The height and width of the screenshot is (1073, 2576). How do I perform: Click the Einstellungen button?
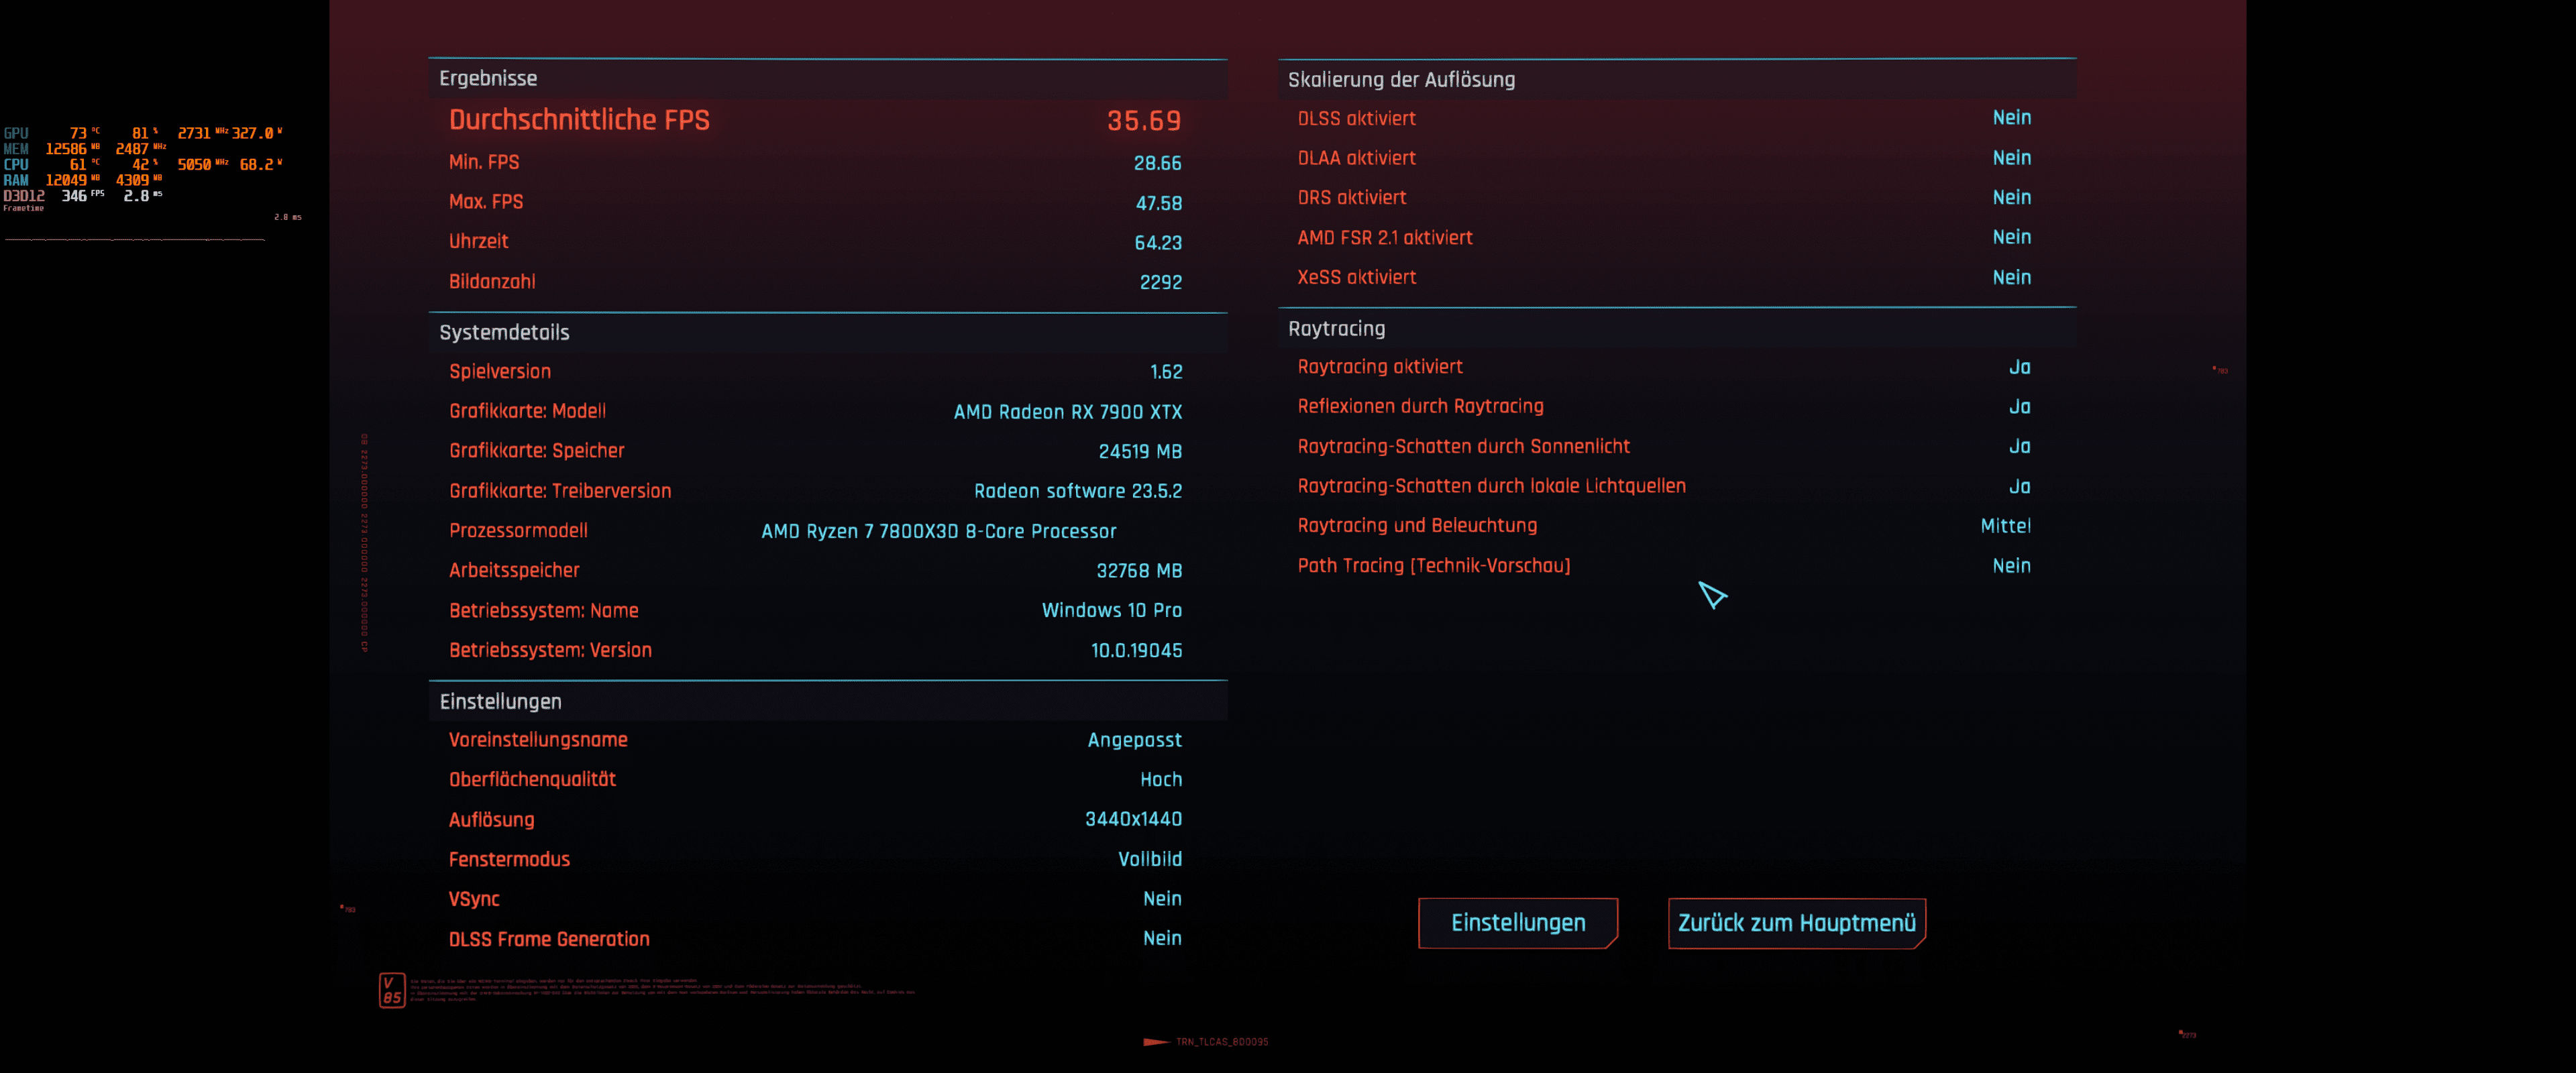point(1517,922)
